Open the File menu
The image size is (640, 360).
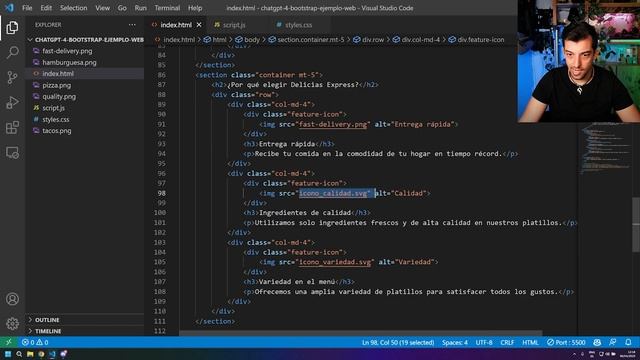(x=27, y=8)
